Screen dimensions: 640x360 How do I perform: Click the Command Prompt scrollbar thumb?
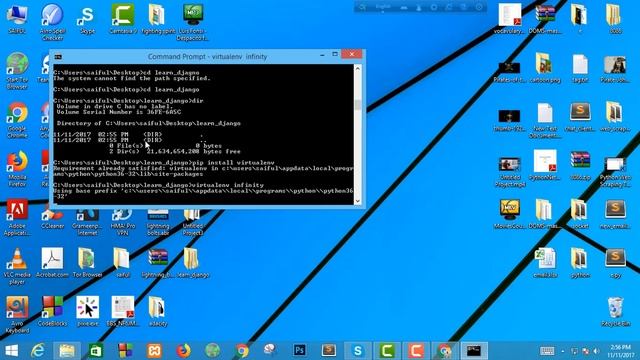tap(358, 104)
